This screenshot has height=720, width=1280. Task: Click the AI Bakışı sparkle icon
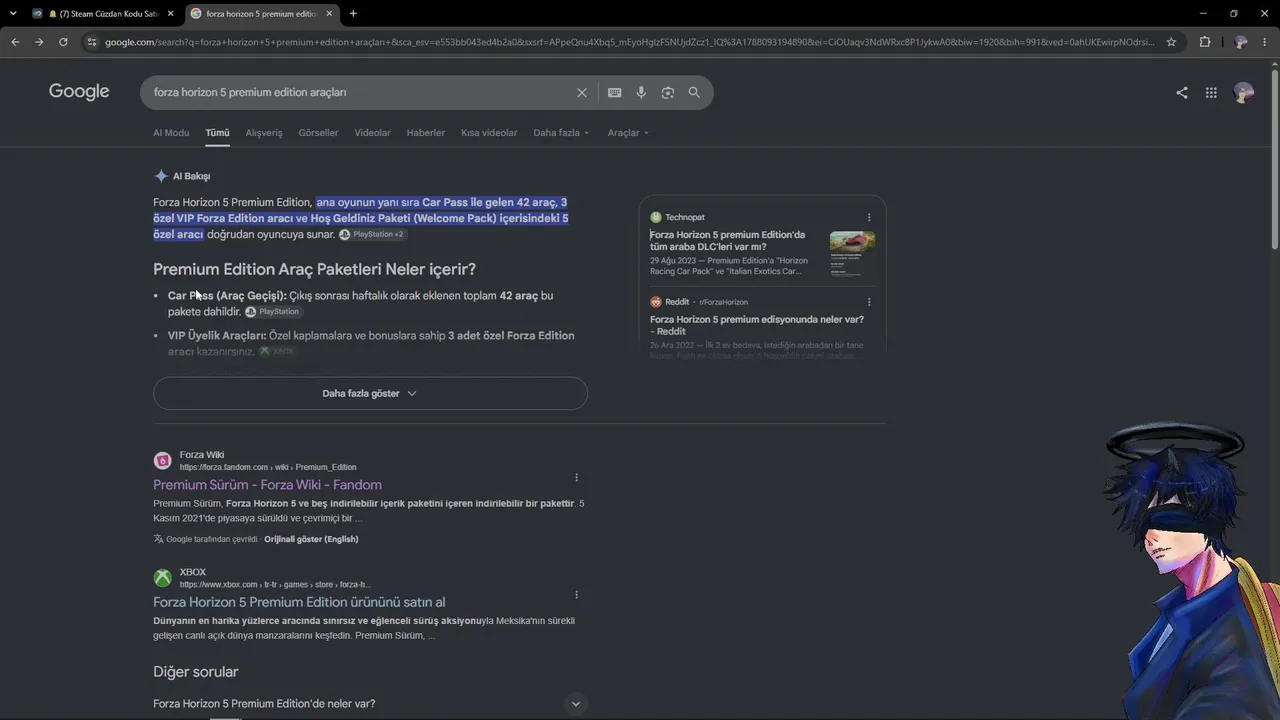tap(161, 176)
